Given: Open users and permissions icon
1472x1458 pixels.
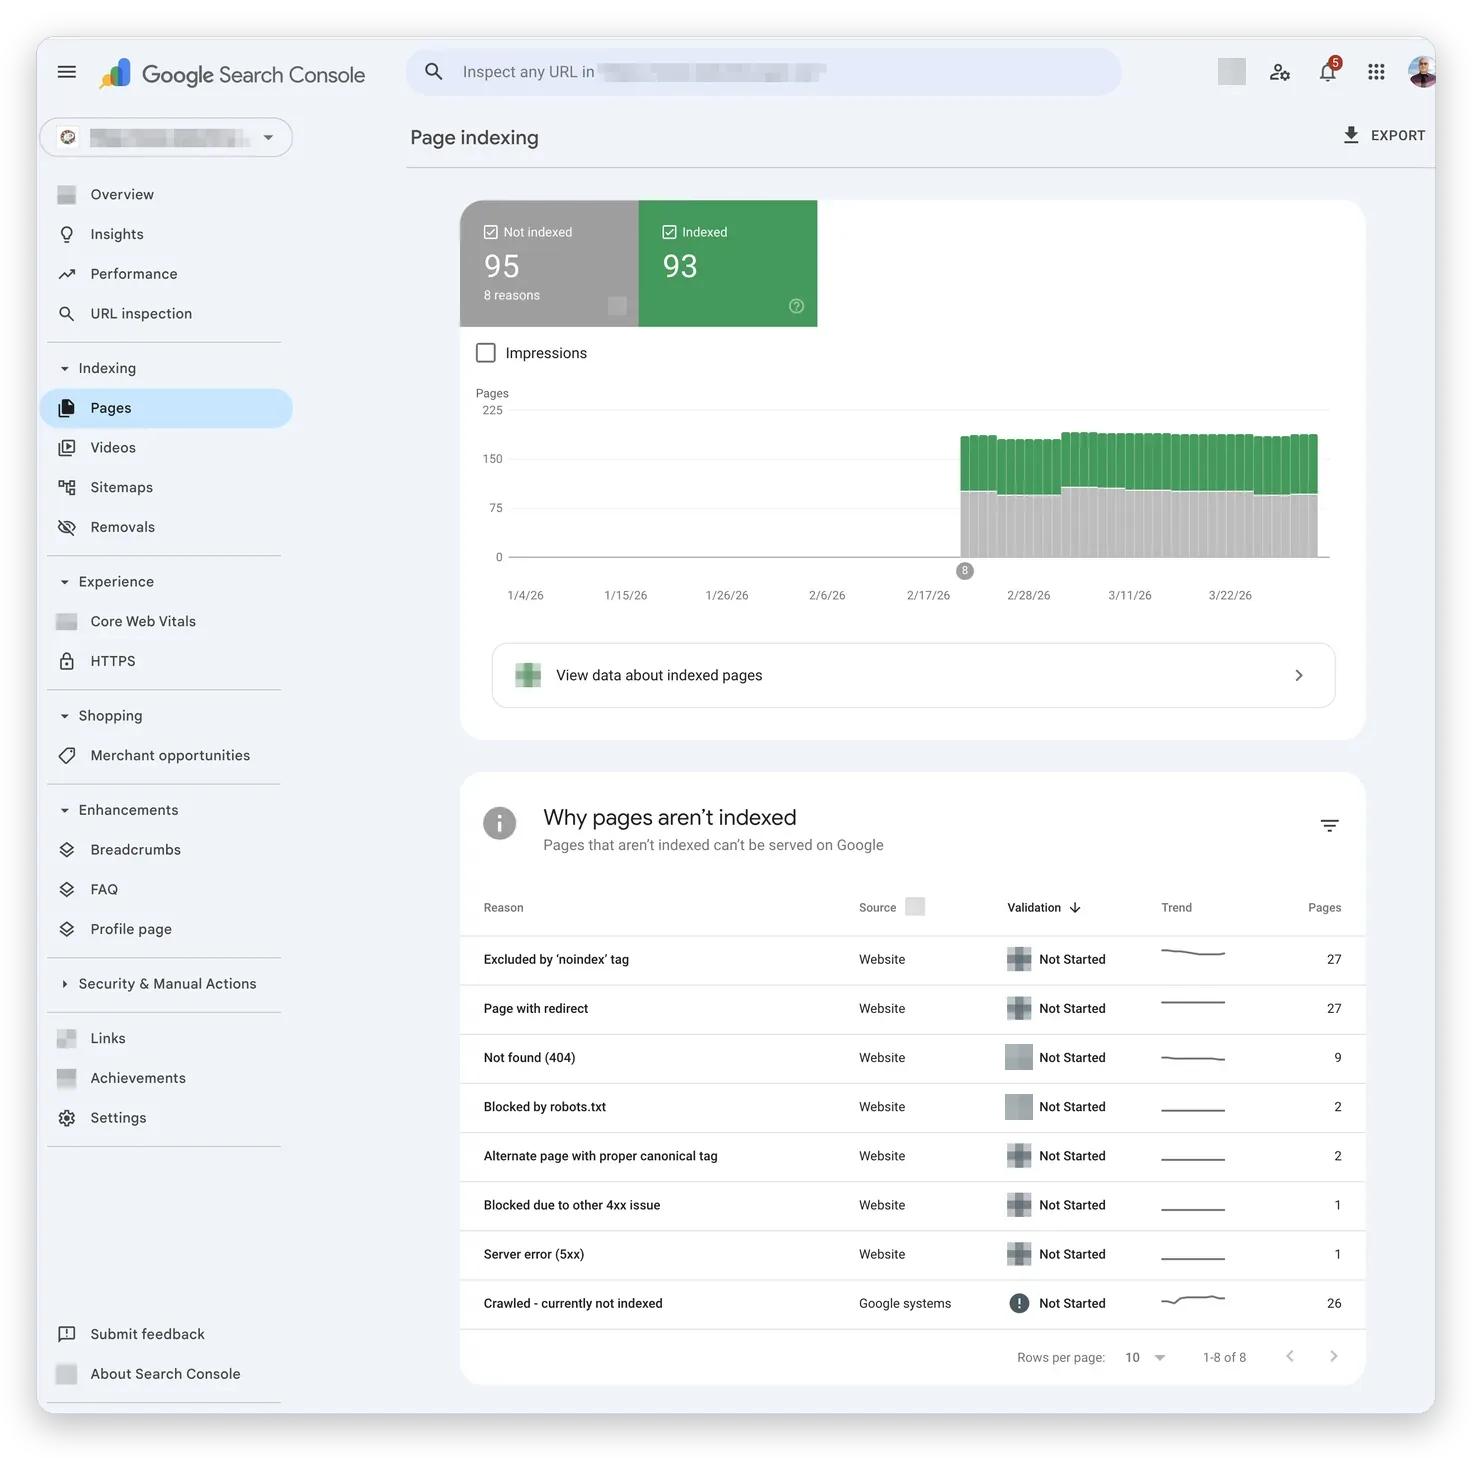Looking at the screenshot, I should [x=1279, y=72].
